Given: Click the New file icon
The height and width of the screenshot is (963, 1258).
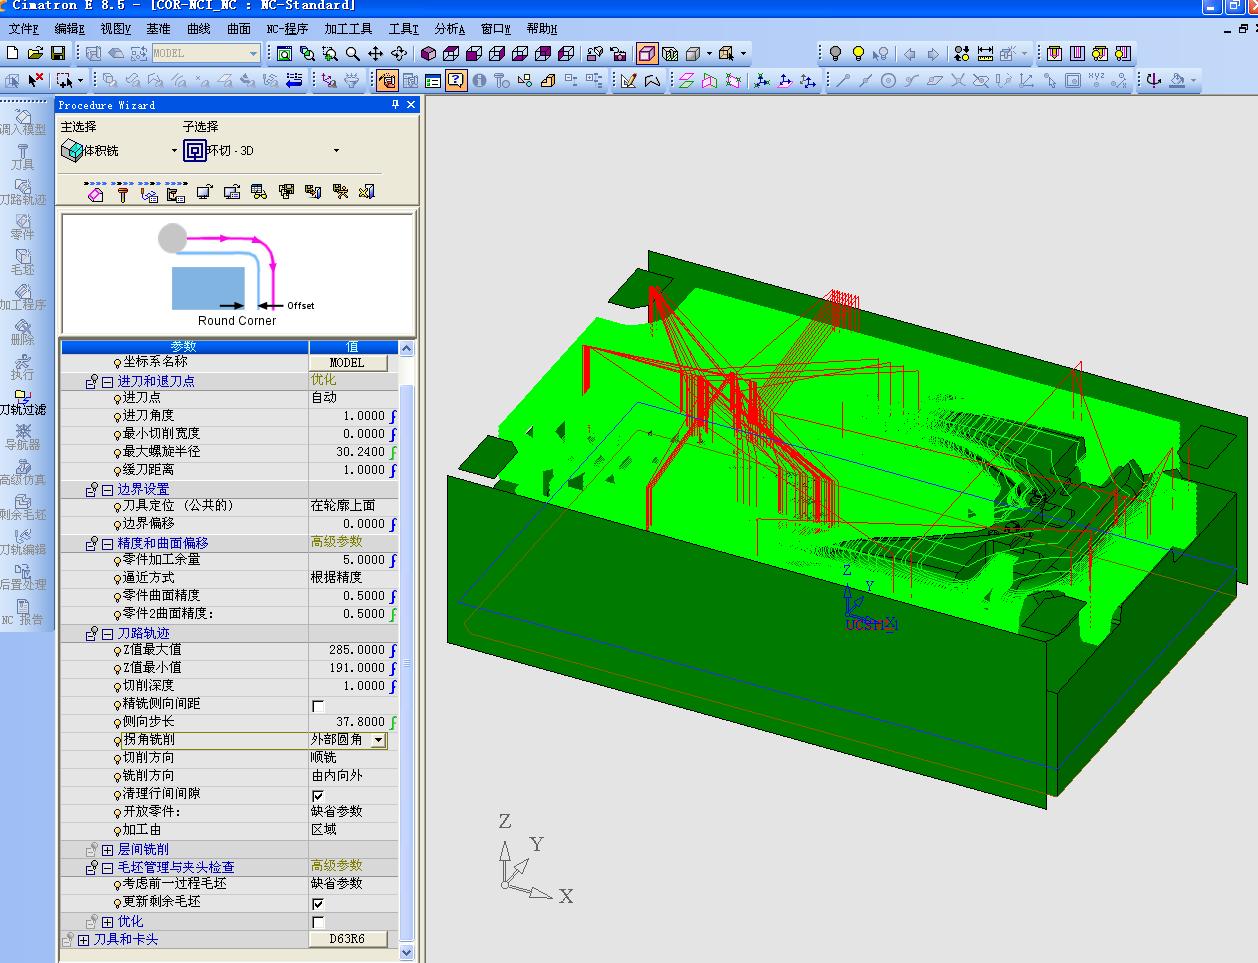Looking at the screenshot, I should click(x=13, y=53).
